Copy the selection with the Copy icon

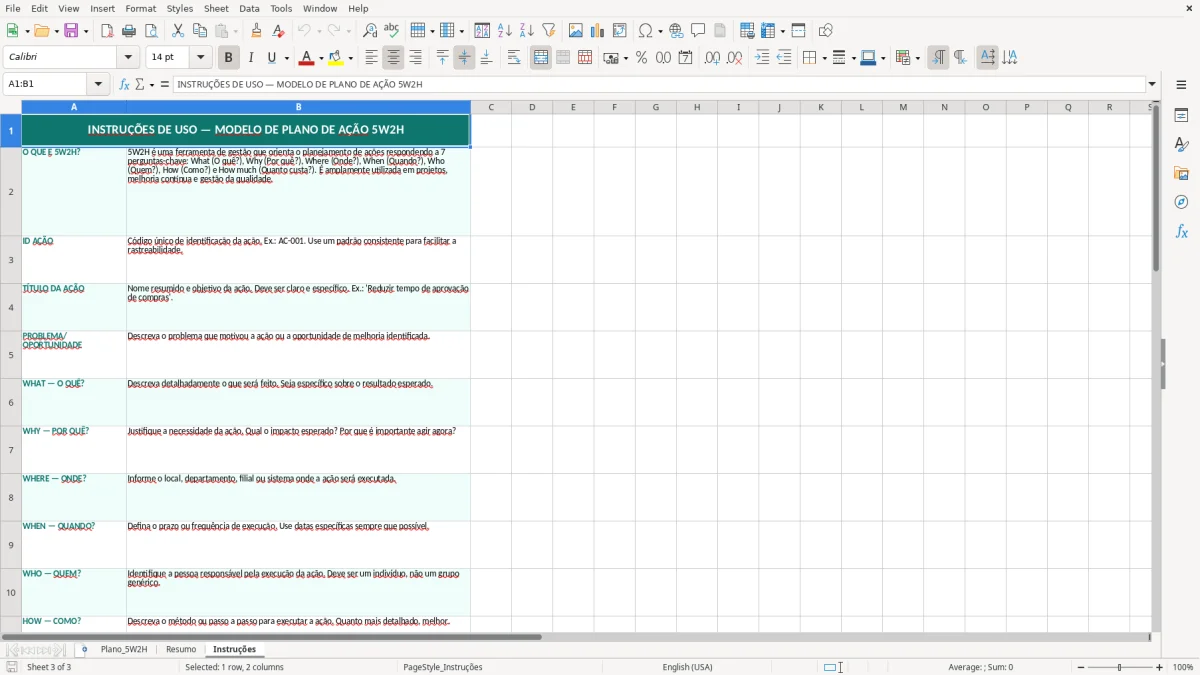200,31
